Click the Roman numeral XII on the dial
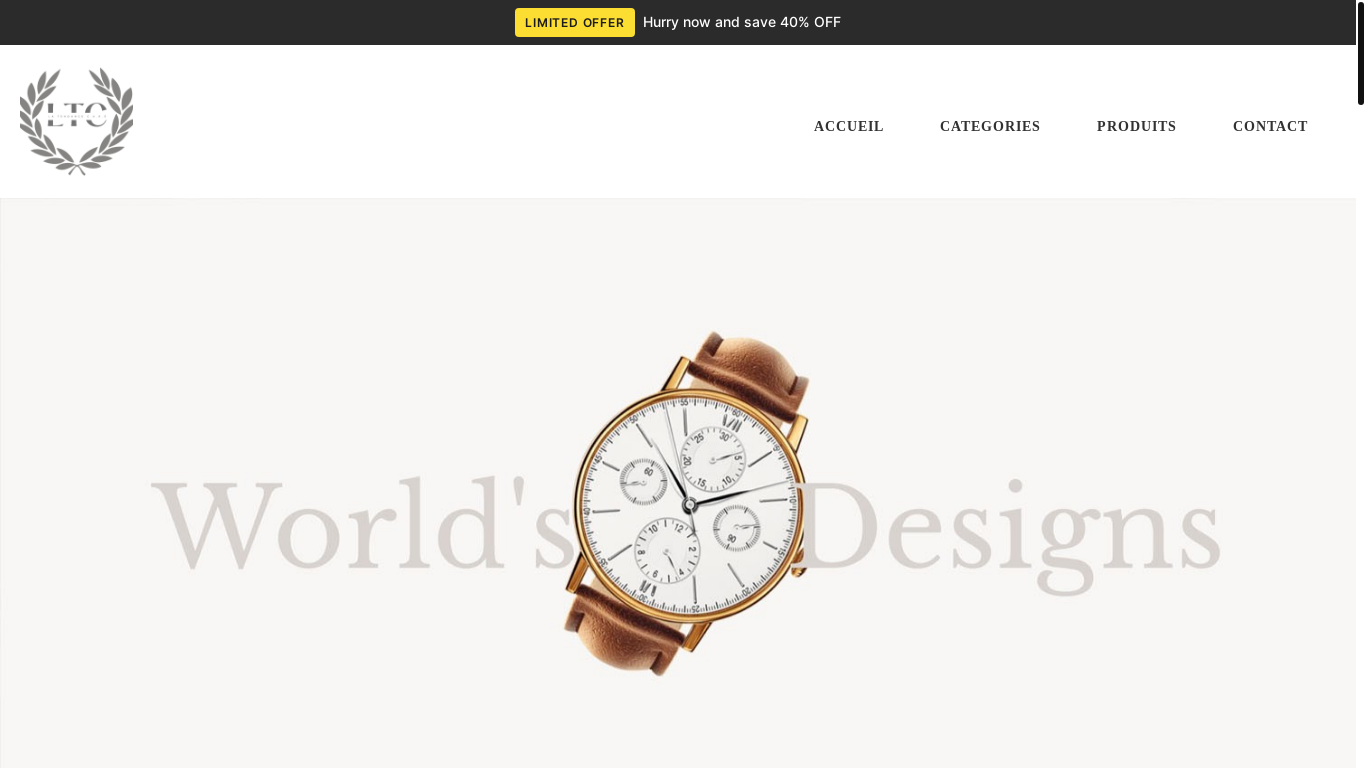Screen dimensions: 1366x768 733,424
